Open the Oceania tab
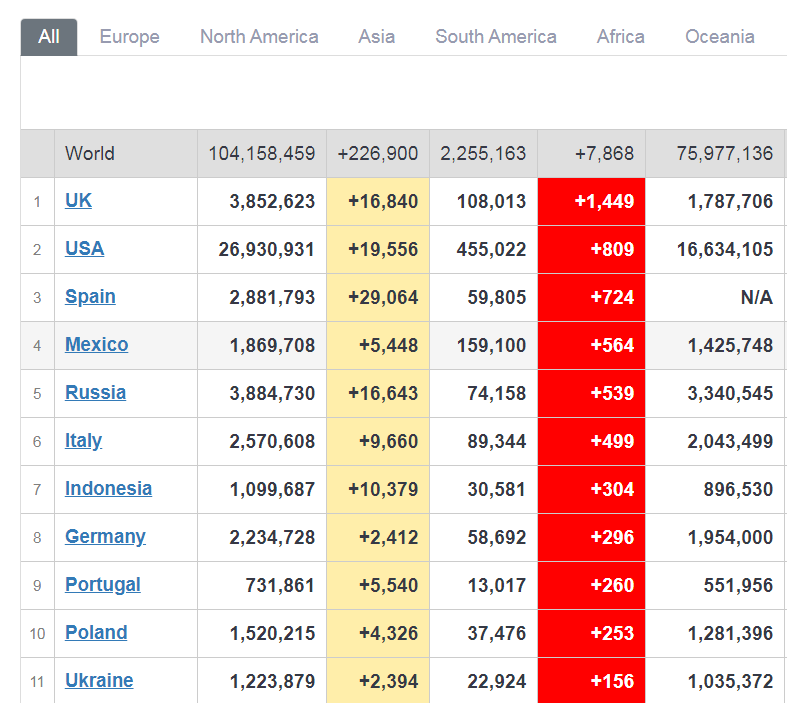 719,37
